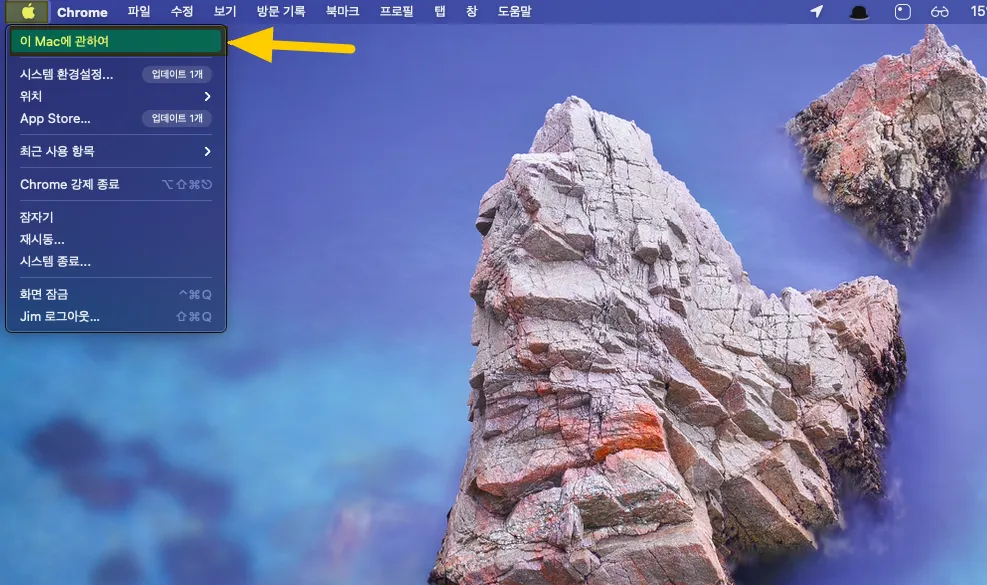Click the glasses menu bar icon
Screen dimensions: 987x585
[x=939, y=12]
